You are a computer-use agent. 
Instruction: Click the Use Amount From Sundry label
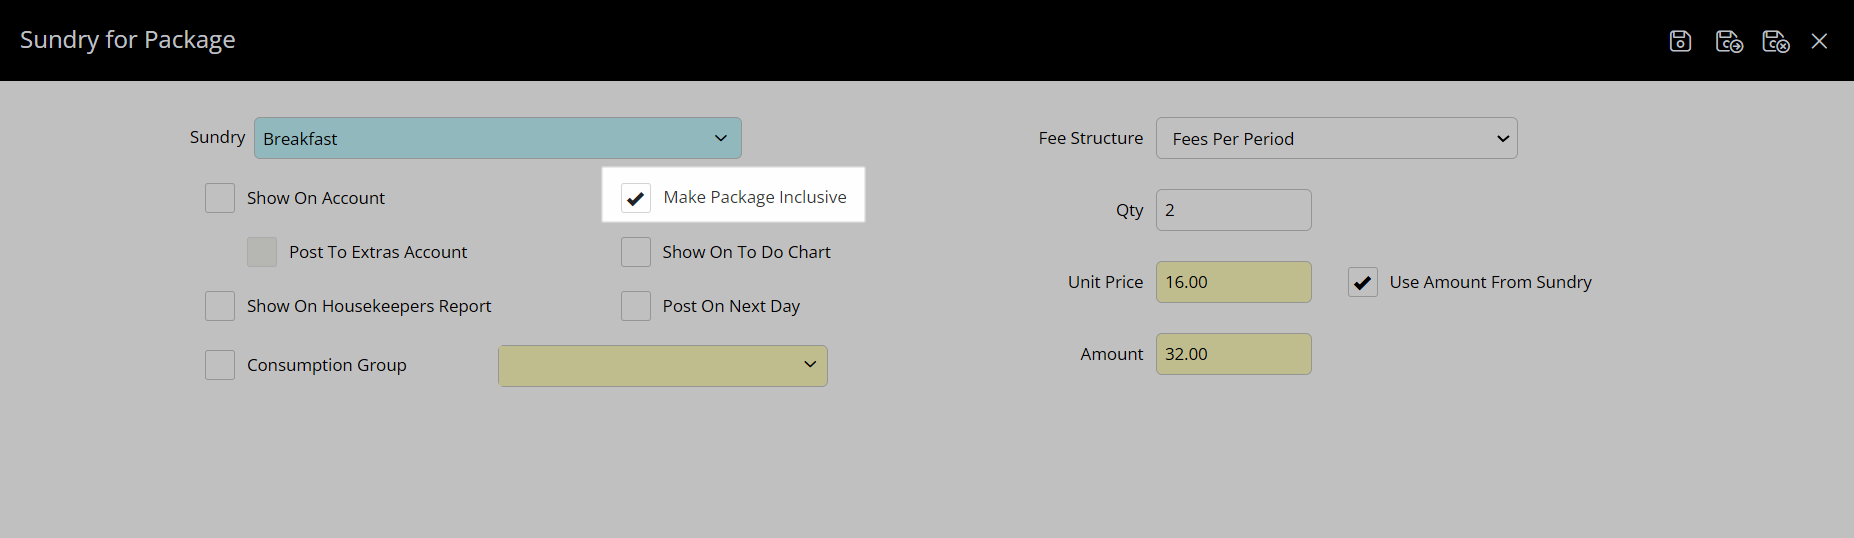pos(1490,282)
